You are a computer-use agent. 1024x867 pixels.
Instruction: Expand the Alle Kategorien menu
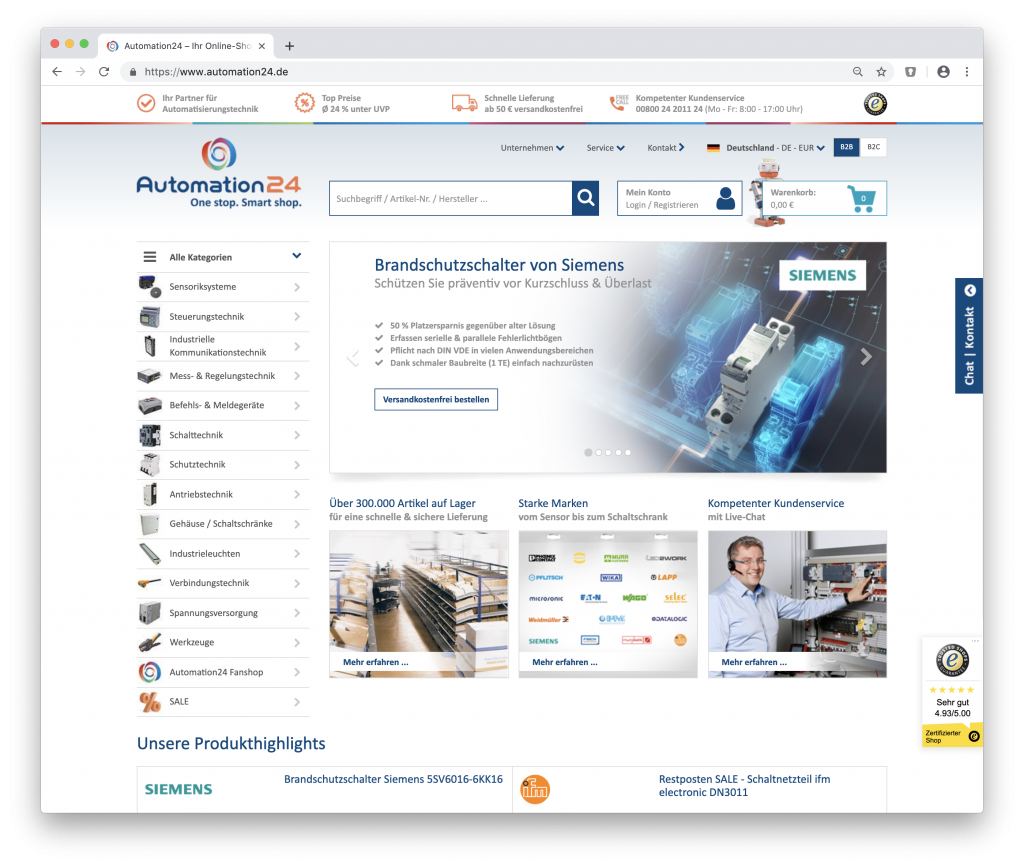222,257
